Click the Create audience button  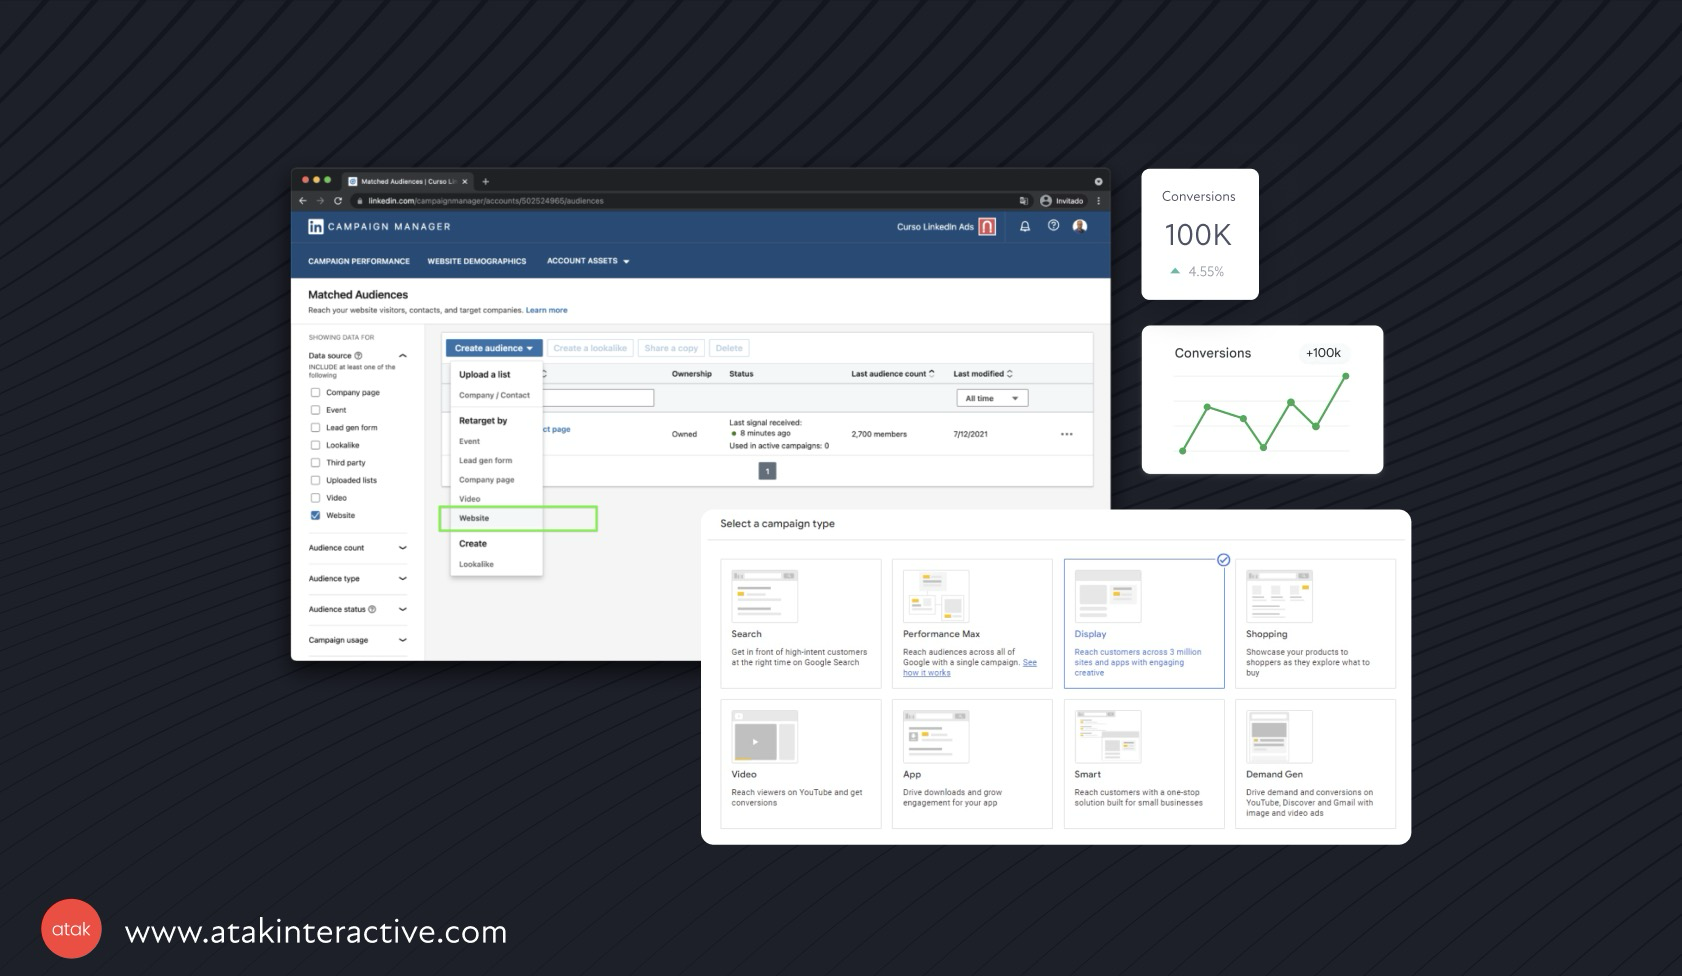tap(493, 348)
